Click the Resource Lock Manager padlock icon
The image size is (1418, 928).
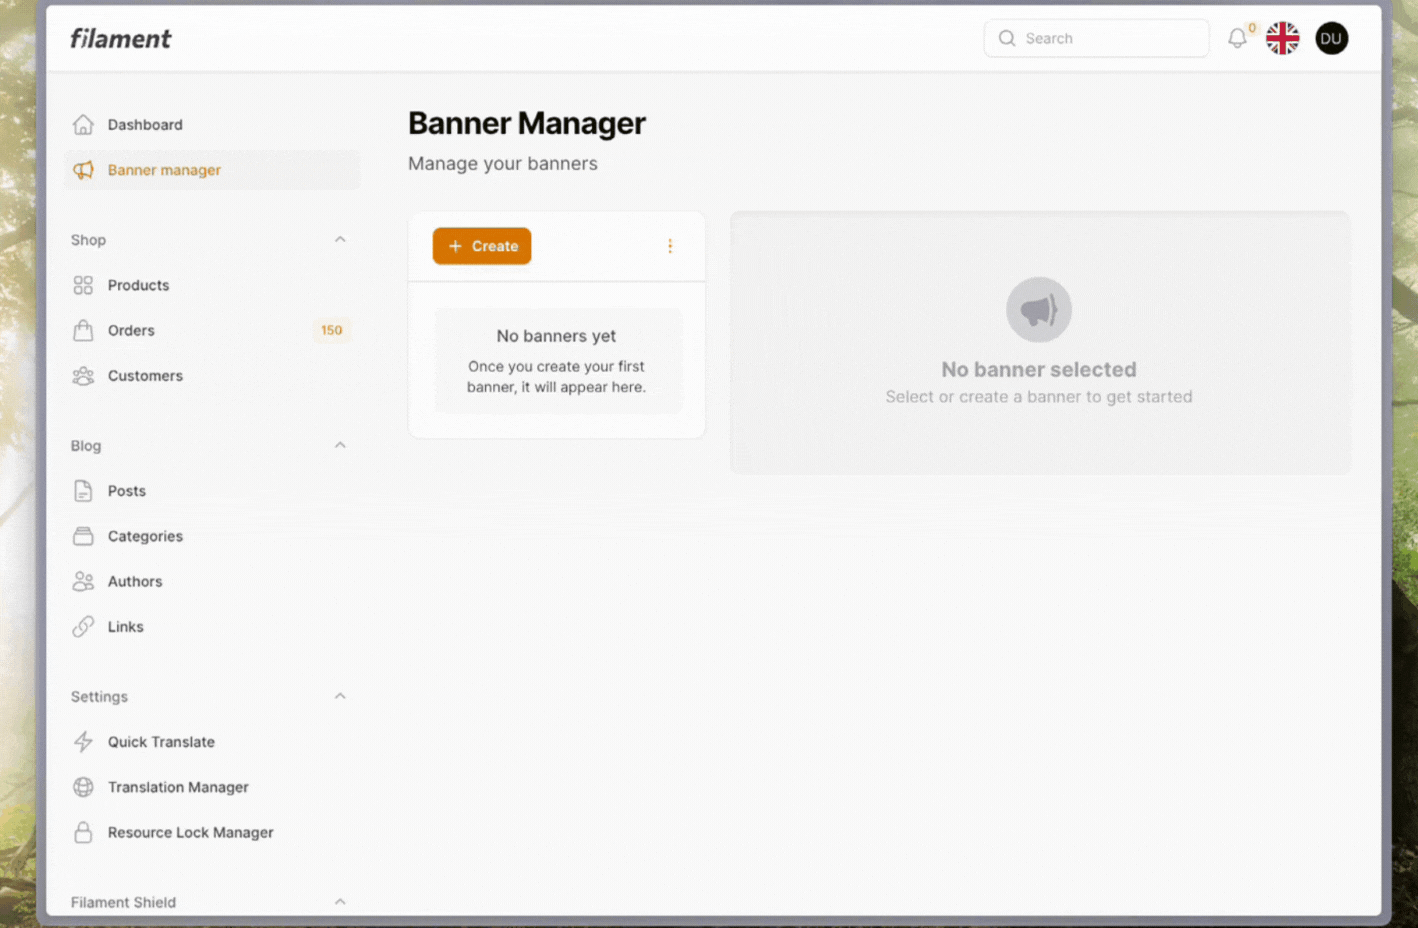click(83, 832)
